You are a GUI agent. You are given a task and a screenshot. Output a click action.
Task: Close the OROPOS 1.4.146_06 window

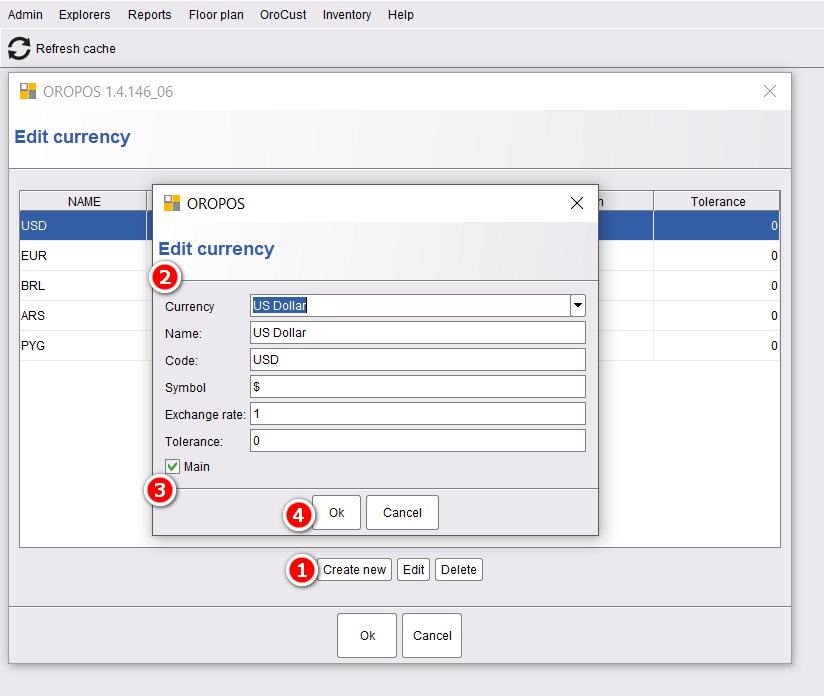770,91
